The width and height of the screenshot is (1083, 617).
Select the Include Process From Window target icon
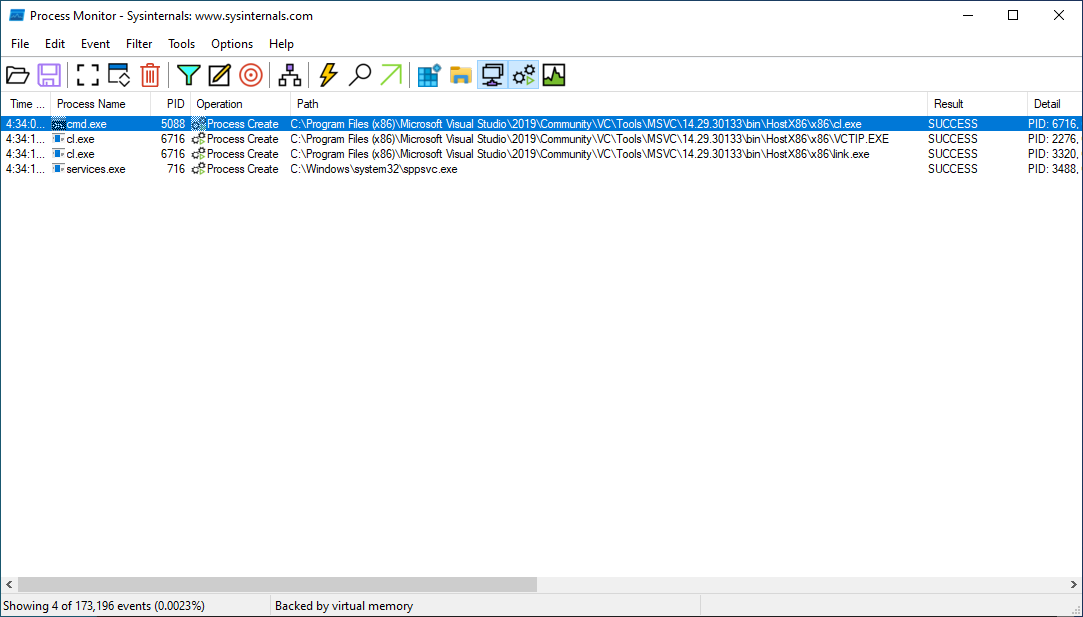(251, 75)
